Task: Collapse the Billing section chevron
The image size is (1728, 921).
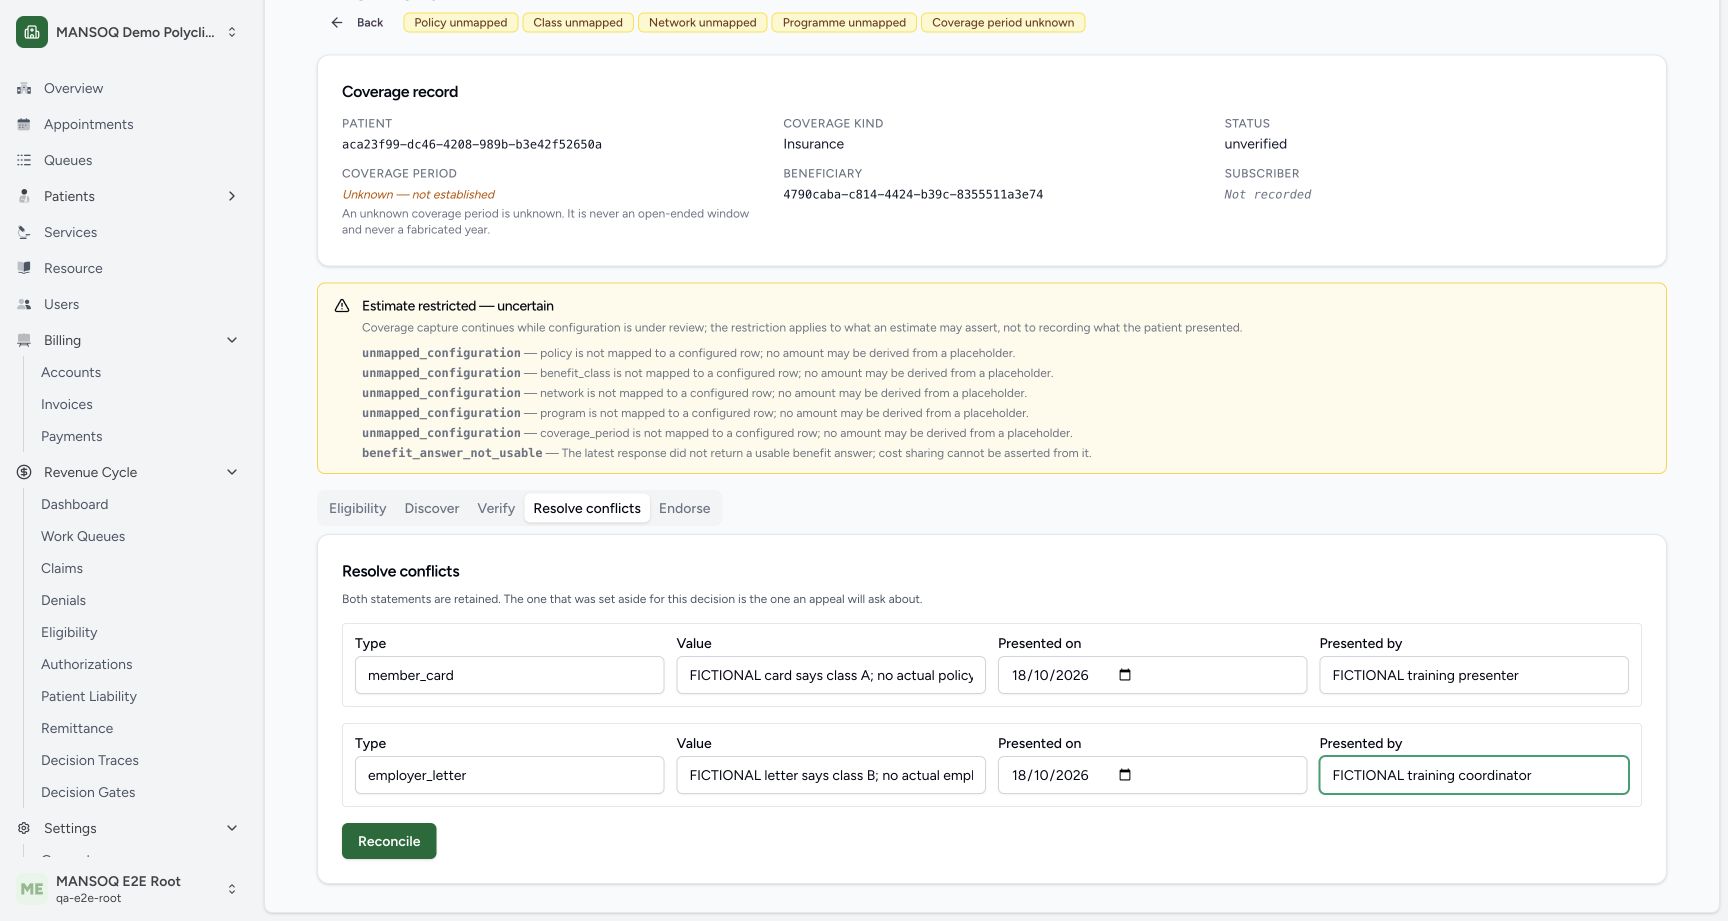Action: pos(232,340)
